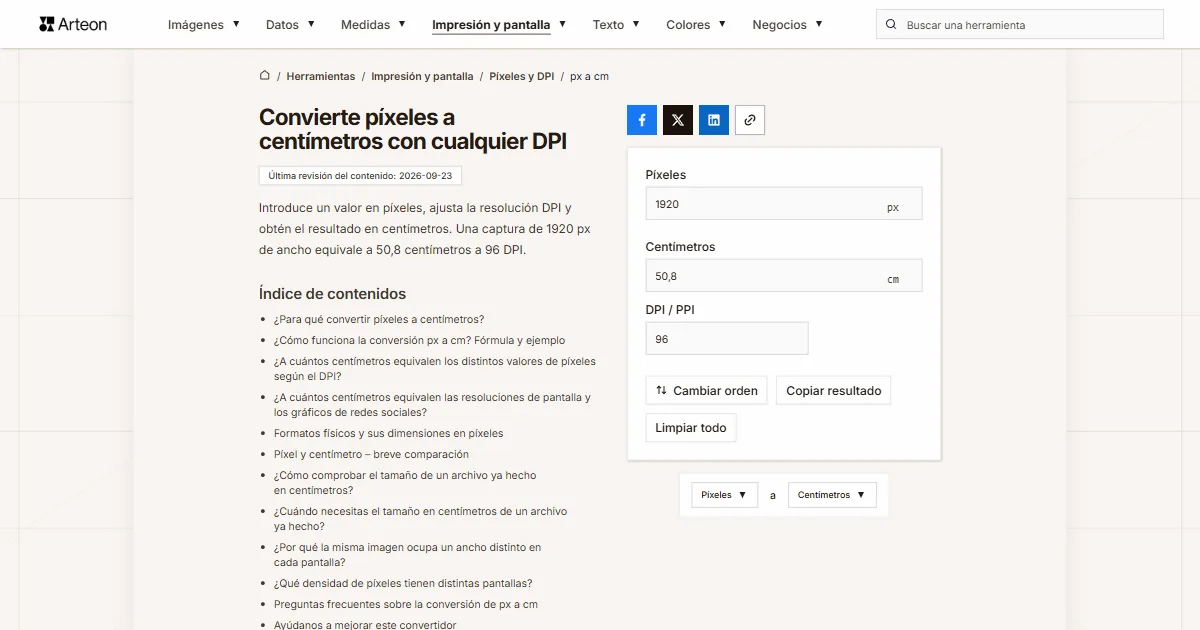Click the Última revisión del contenido date badge
This screenshot has height=630, width=1200.
coord(360,175)
